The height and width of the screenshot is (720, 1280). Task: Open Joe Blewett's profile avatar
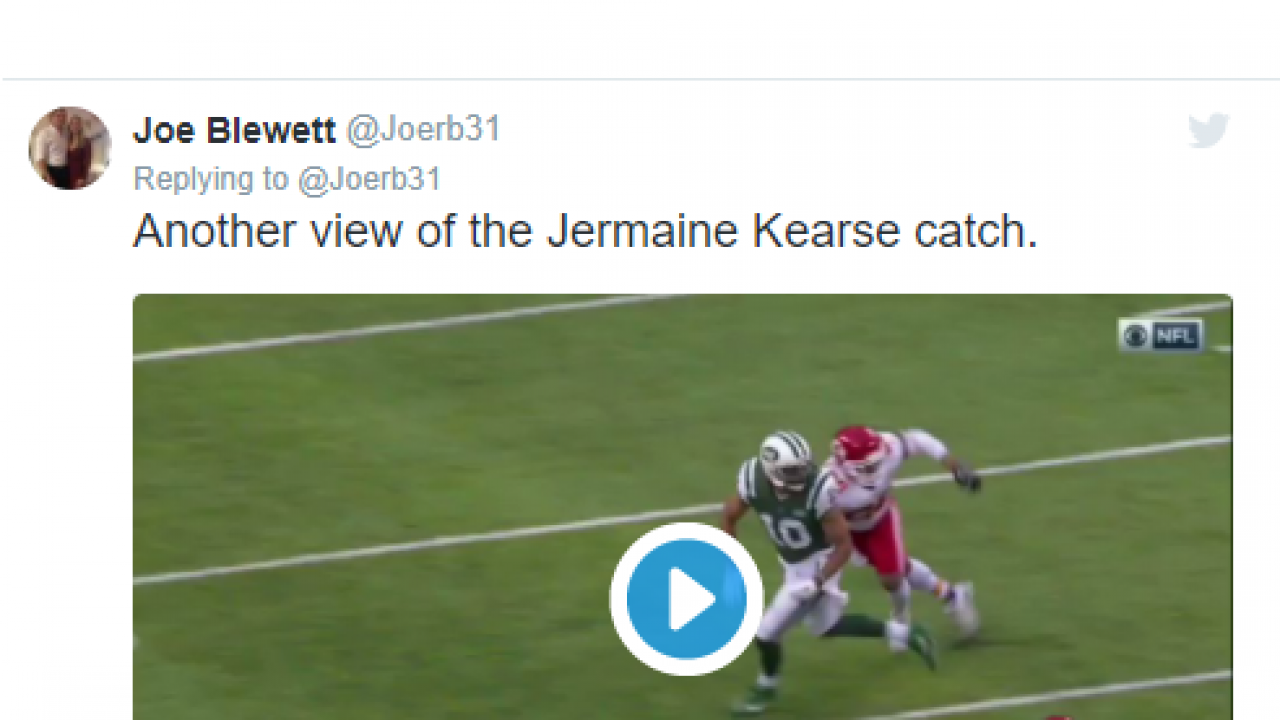70,148
